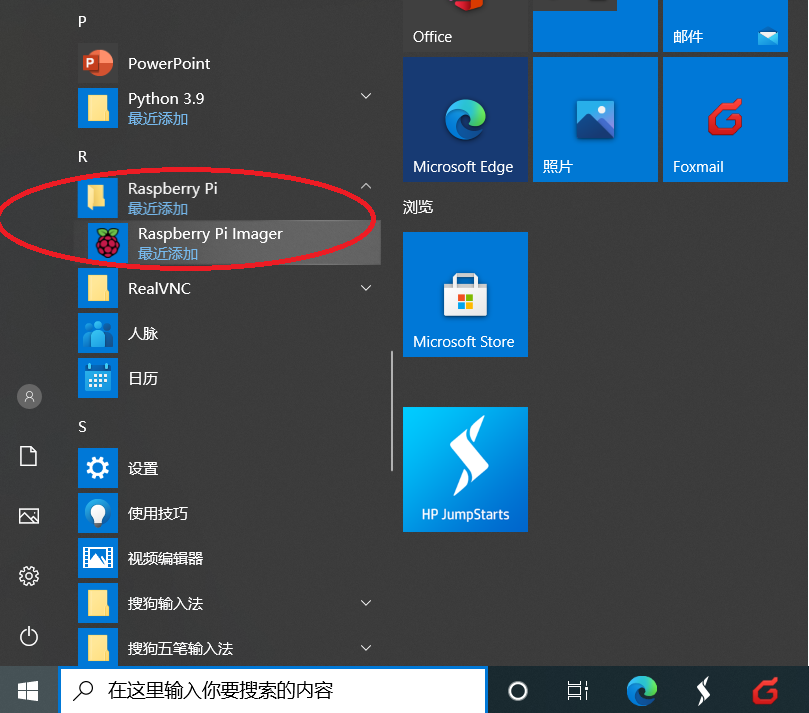
Task: Click the power button in the sidebar
Action: point(28,636)
